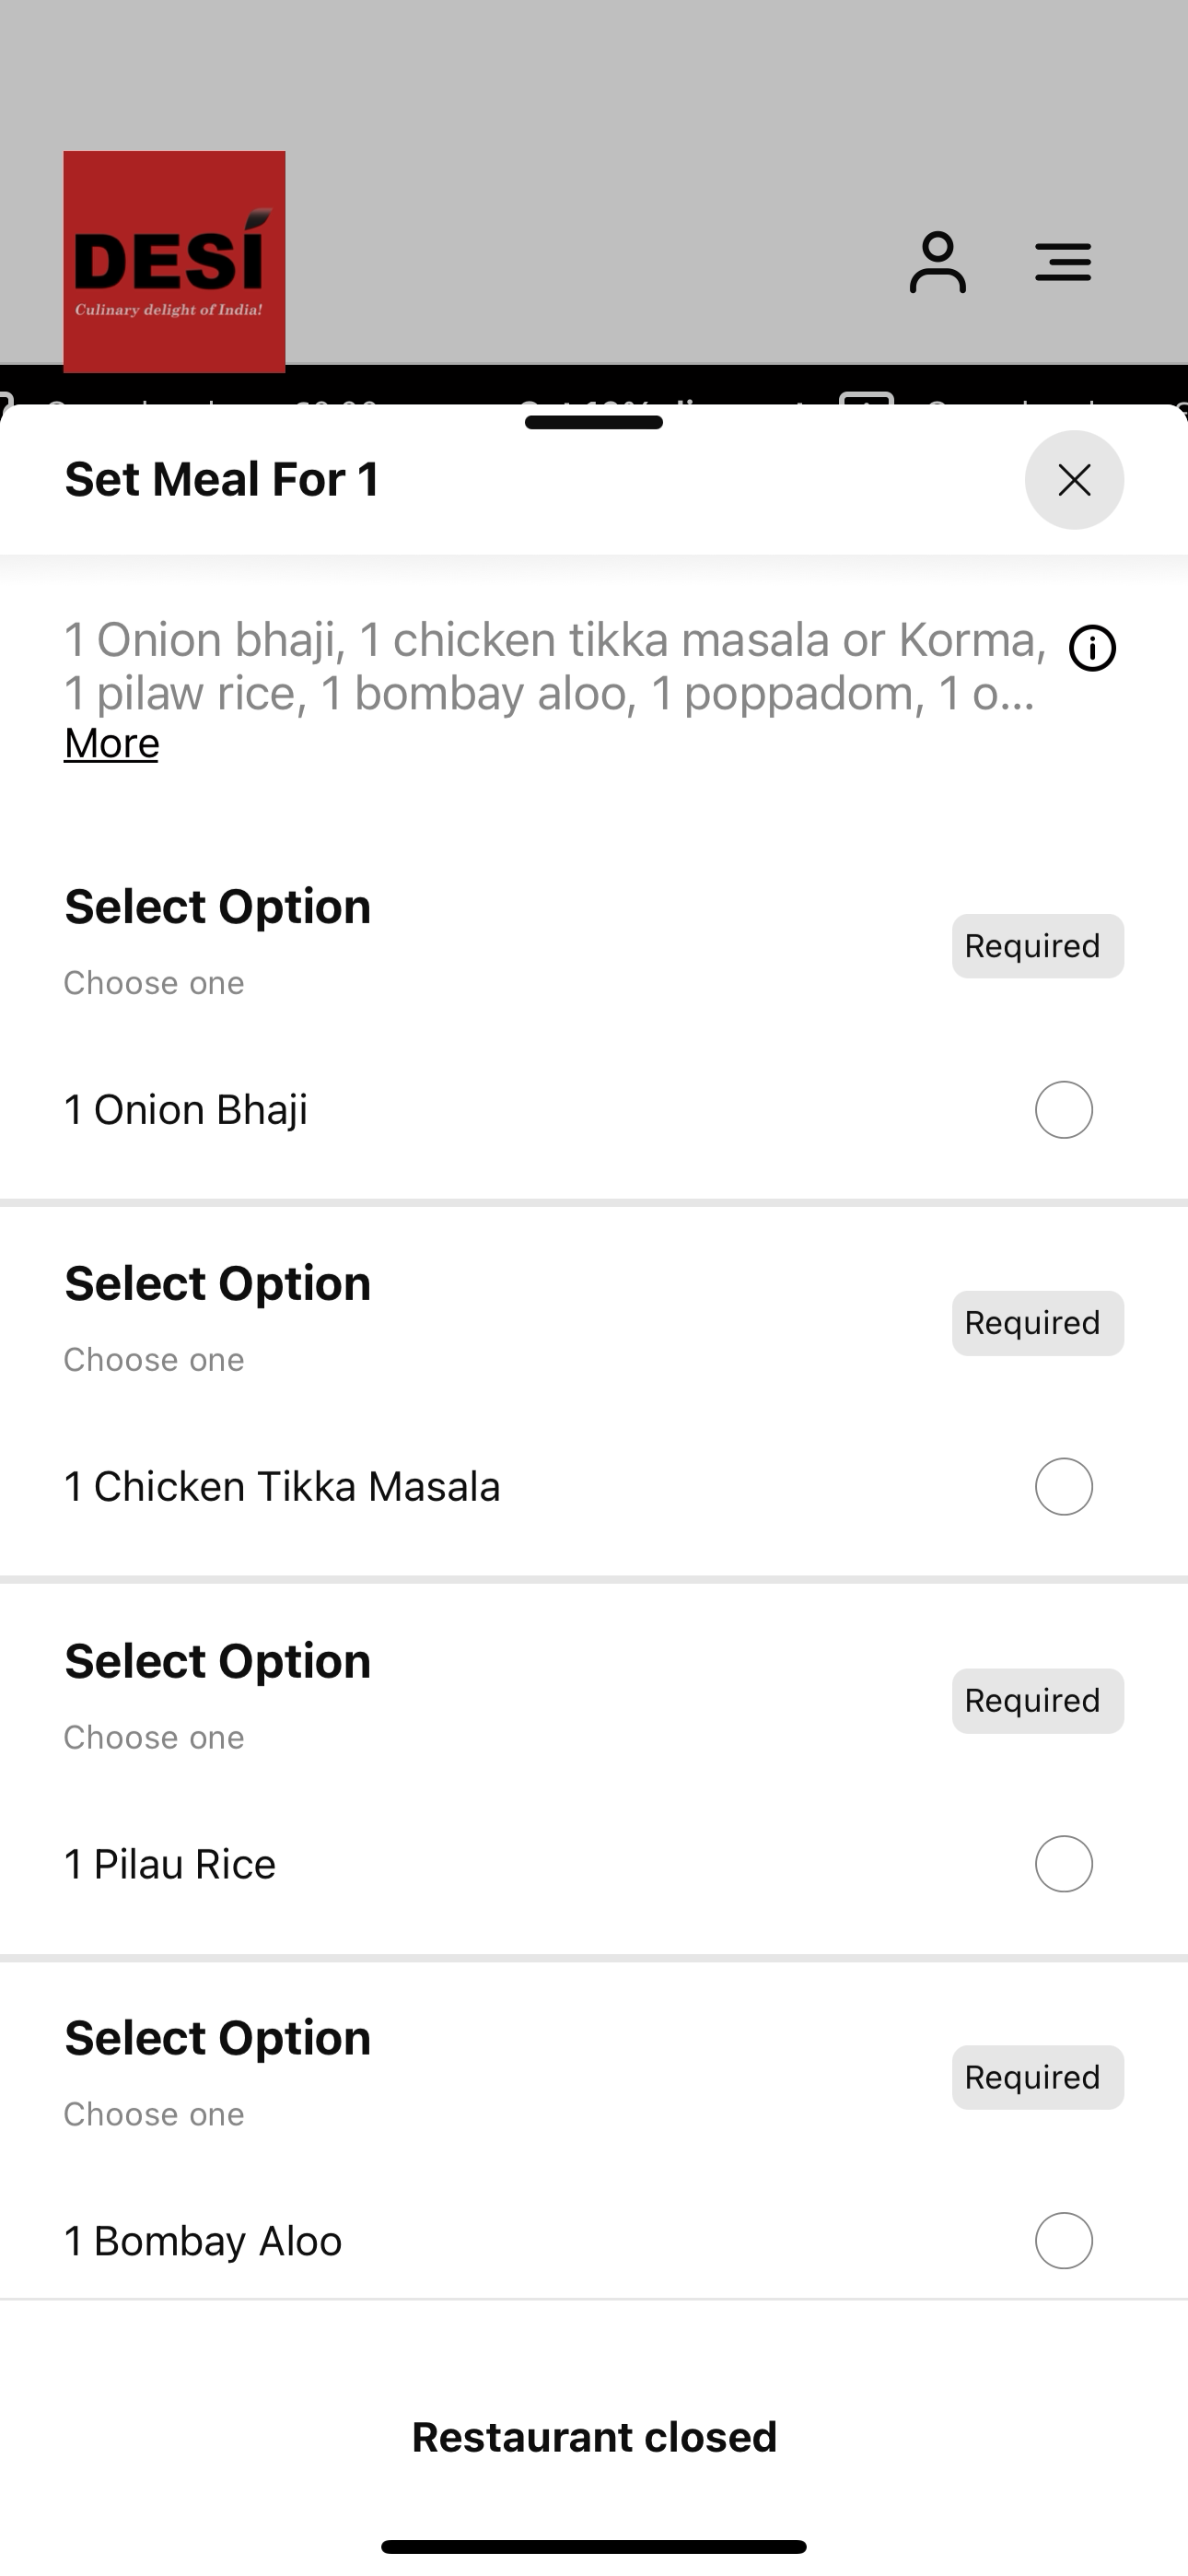
Task: Click the DESI restaurant logo
Action: 174,262
